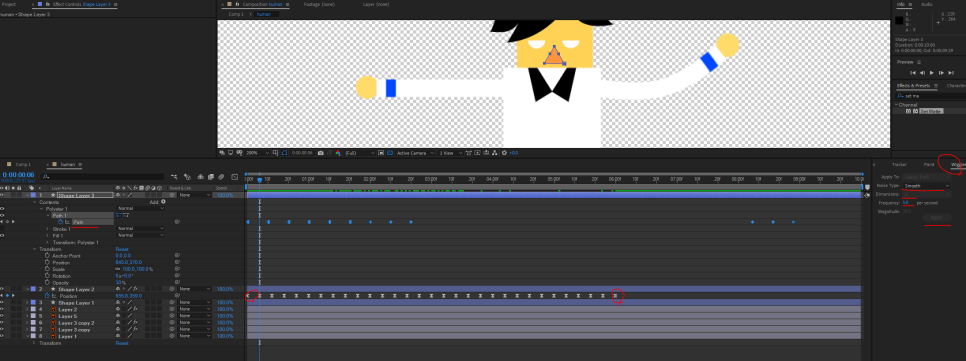966x361 pixels.
Task: Open Polystar 1 blend mode Normal dropdown
Action: (x=140, y=208)
